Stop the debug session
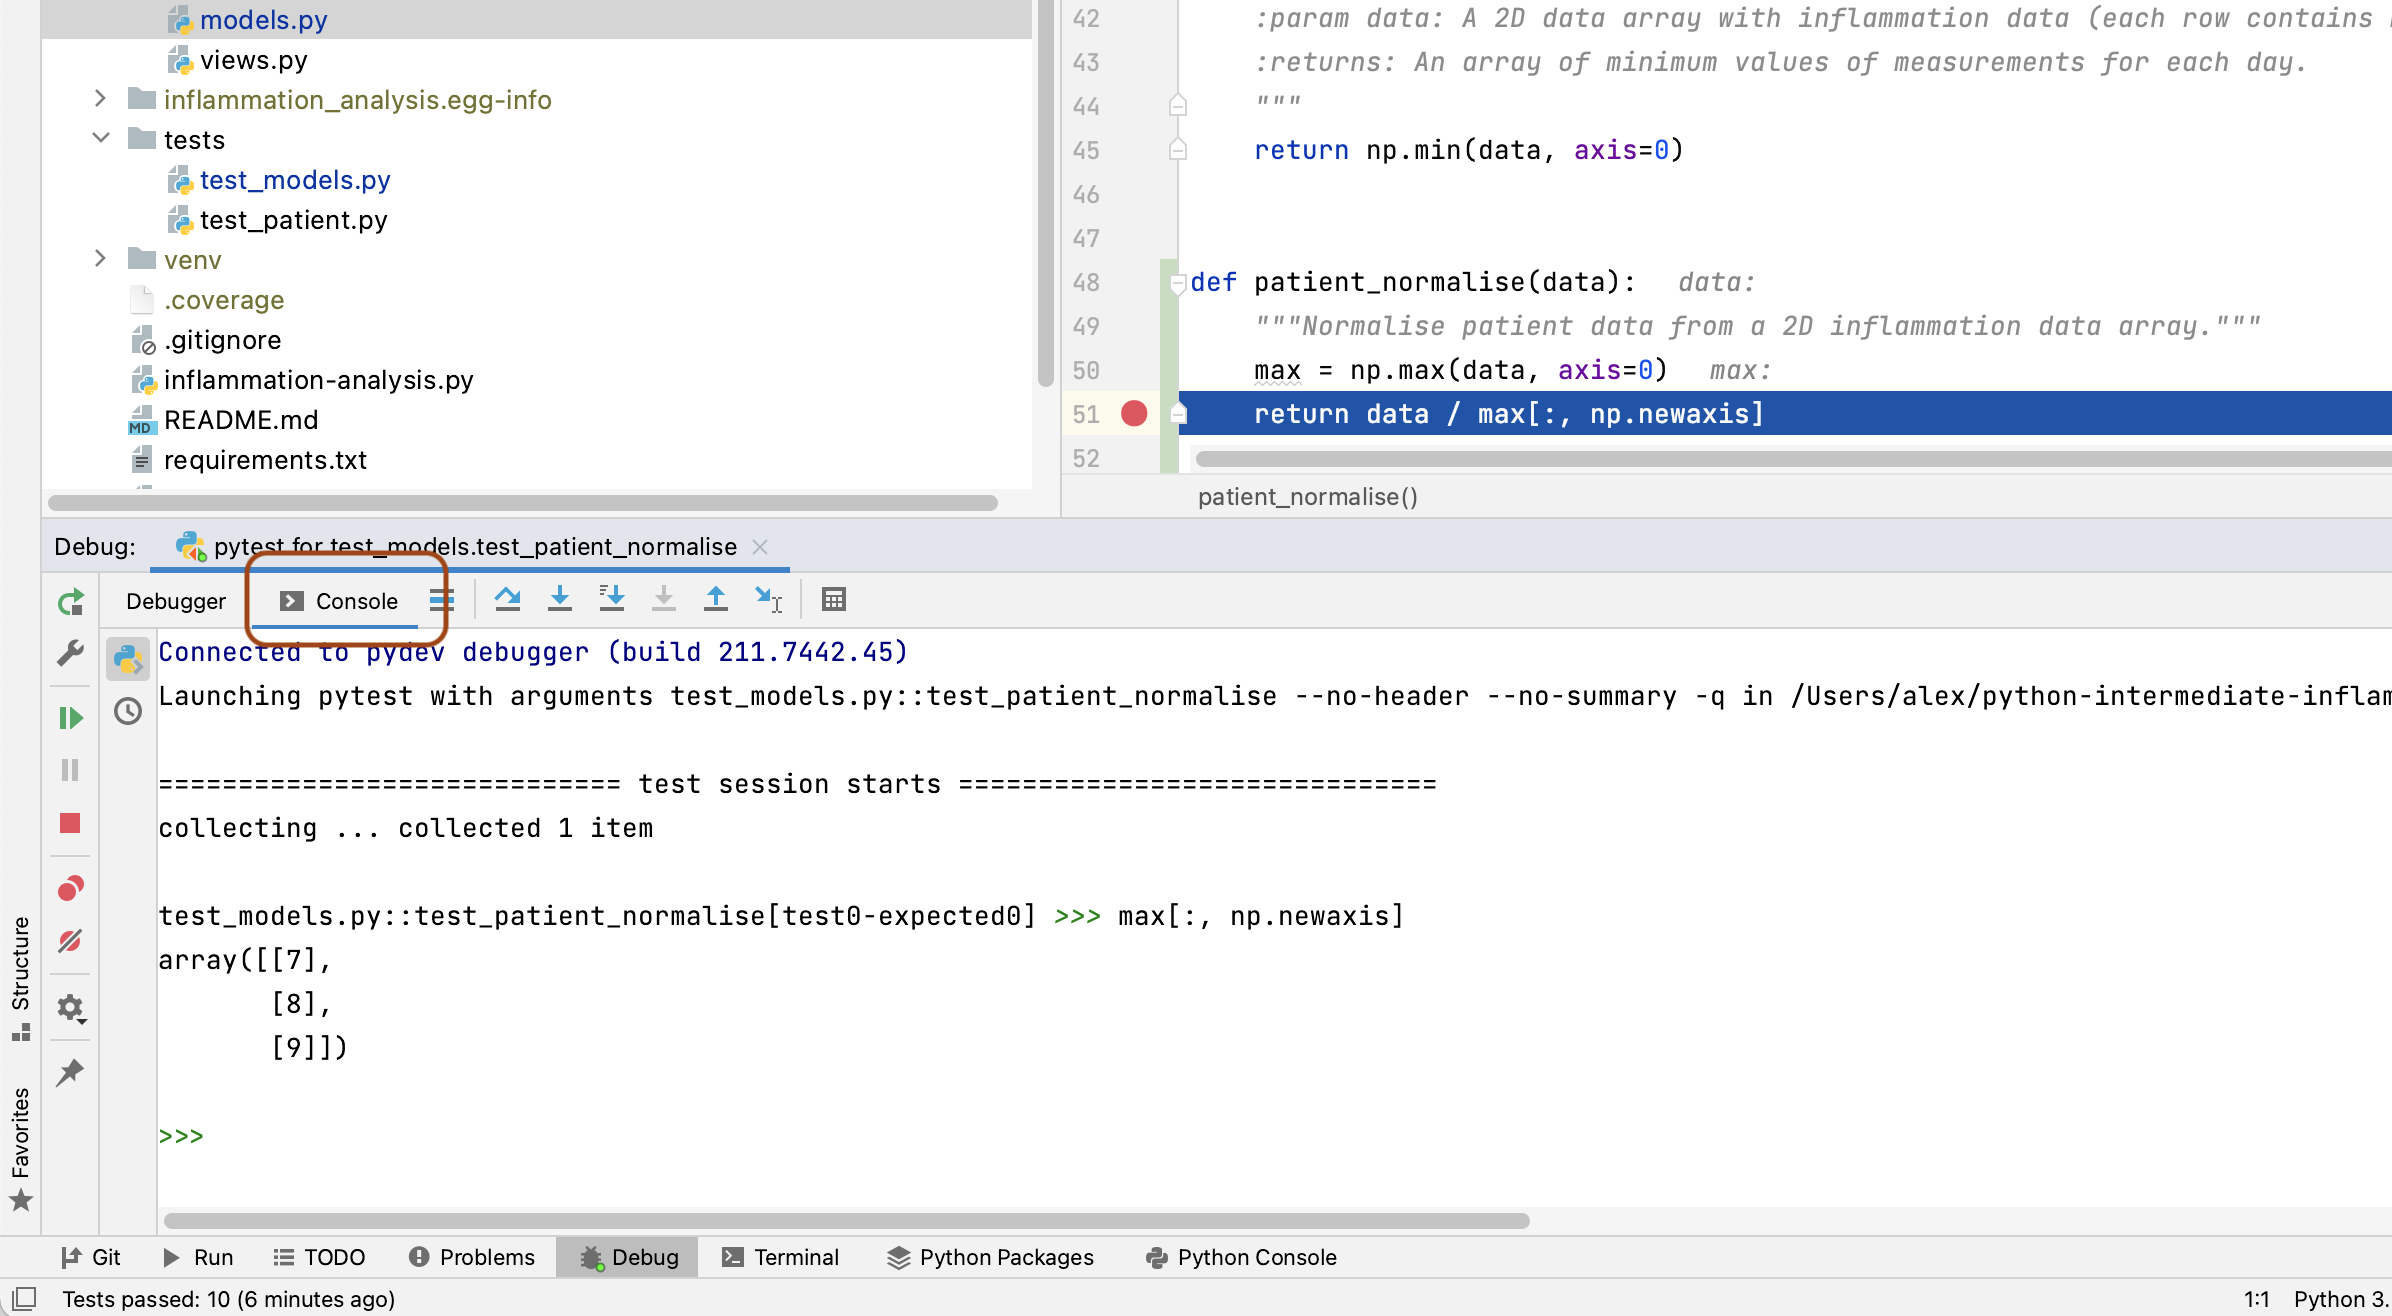The image size is (2392, 1316). 70,823
